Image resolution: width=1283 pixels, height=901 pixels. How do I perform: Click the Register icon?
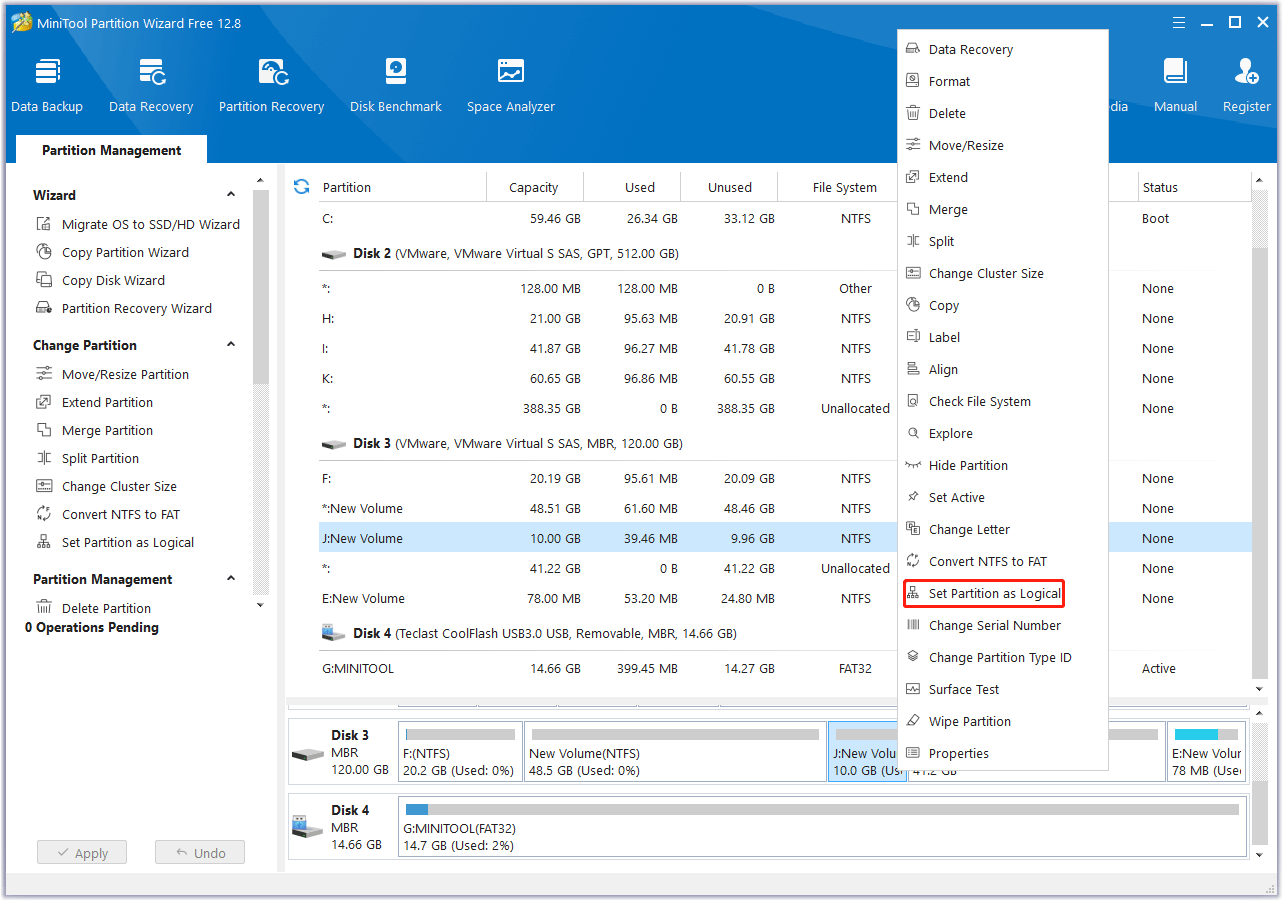(x=1246, y=82)
